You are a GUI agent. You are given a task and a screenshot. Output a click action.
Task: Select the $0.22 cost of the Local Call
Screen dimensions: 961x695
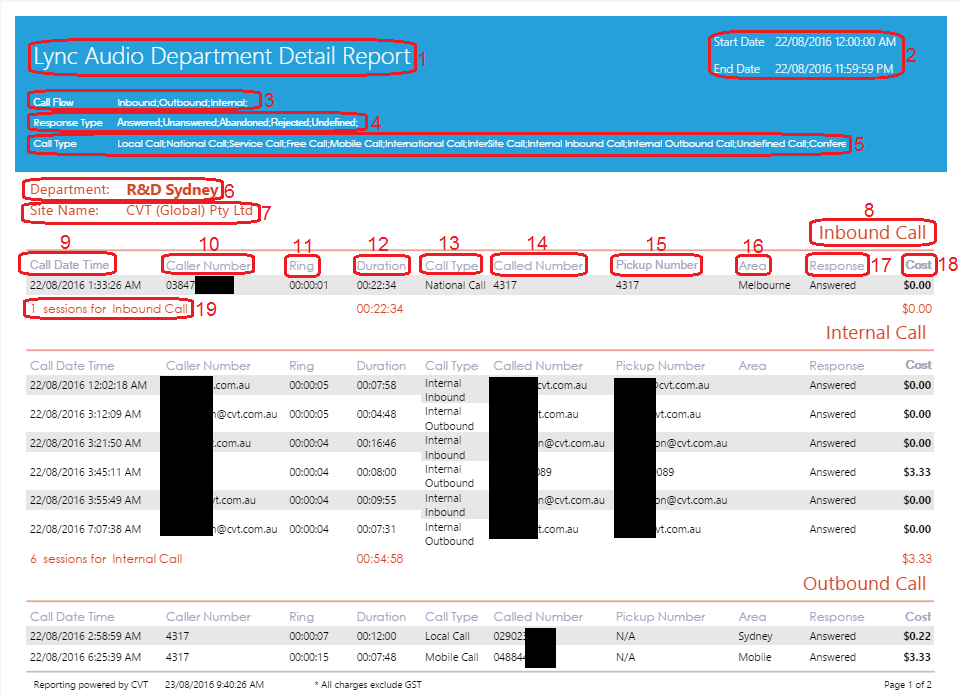click(x=917, y=636)
